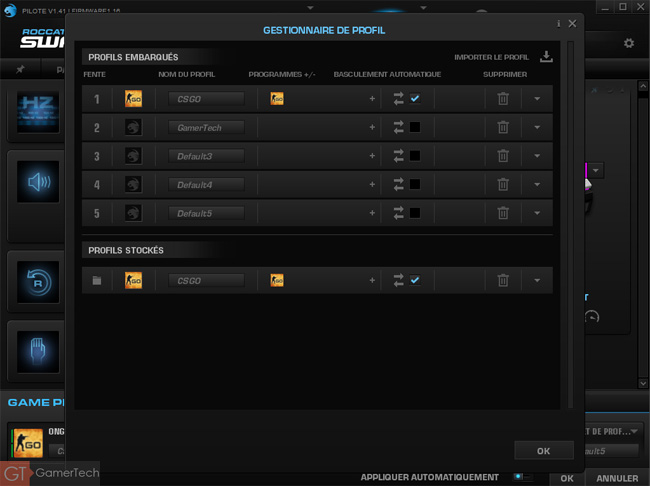Screen dimensions: 650x486
Task: Click the Annuler button
Action: pos(617,478)
